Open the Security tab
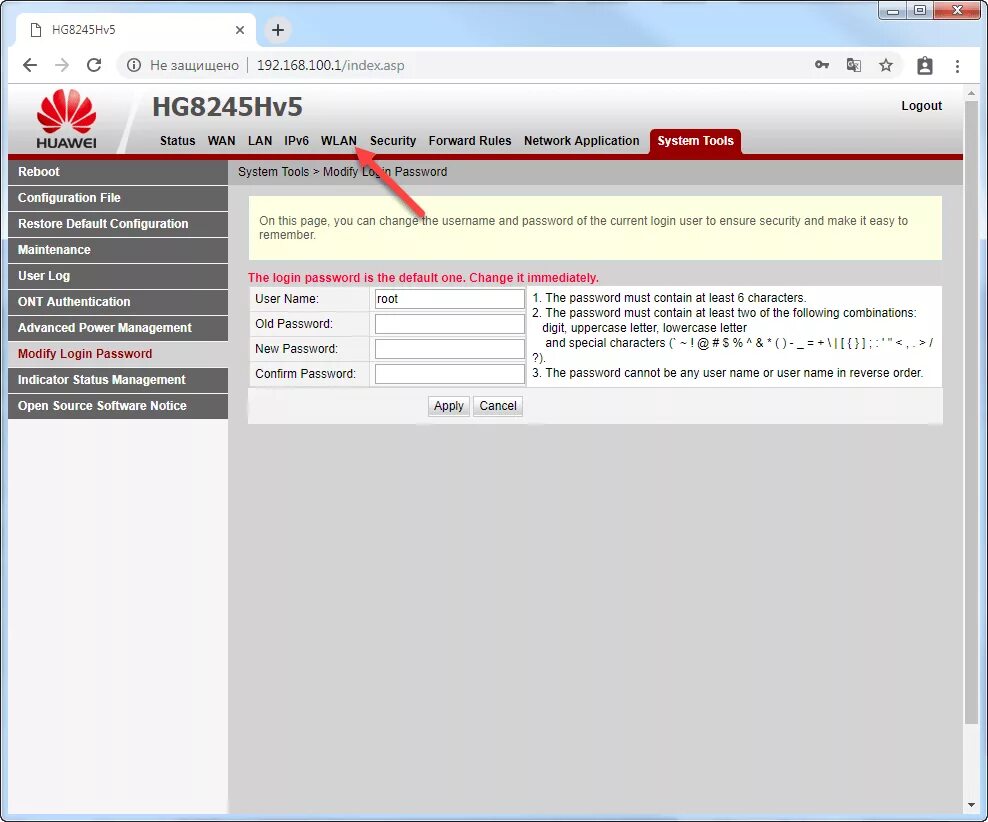Image resolution: width=988 pixels, height=822 pixels. click(393, 140)
